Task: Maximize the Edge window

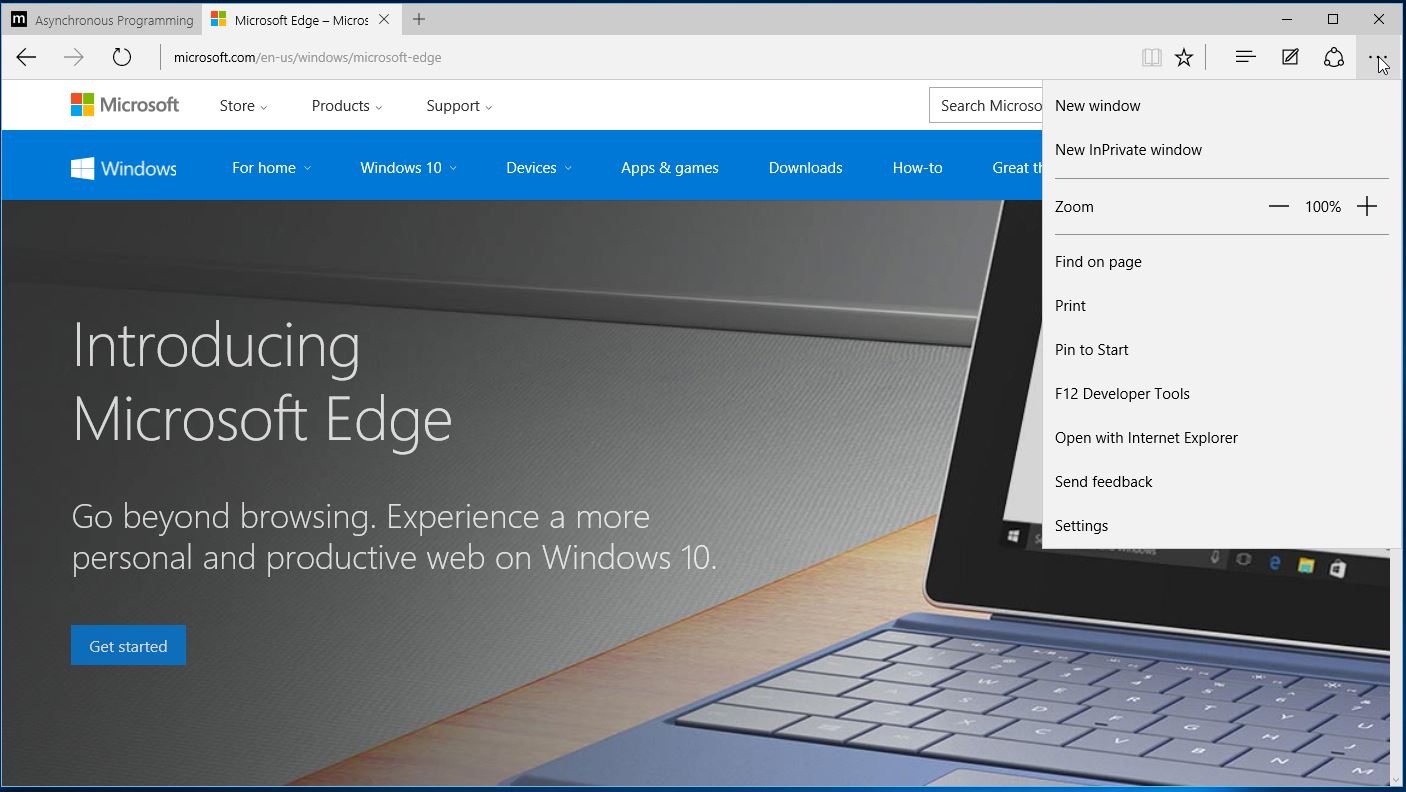Action: click(x=1333, y=19)
